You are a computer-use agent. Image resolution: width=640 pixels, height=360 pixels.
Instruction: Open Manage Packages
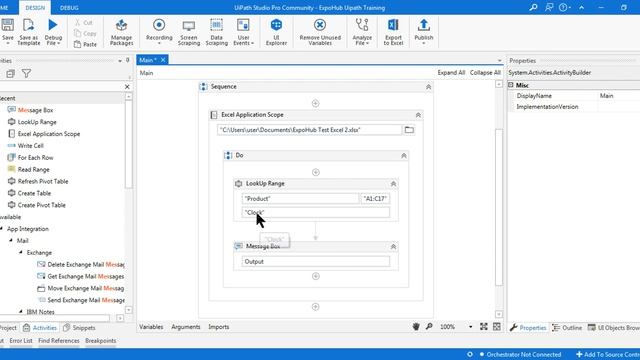[121, 32]
